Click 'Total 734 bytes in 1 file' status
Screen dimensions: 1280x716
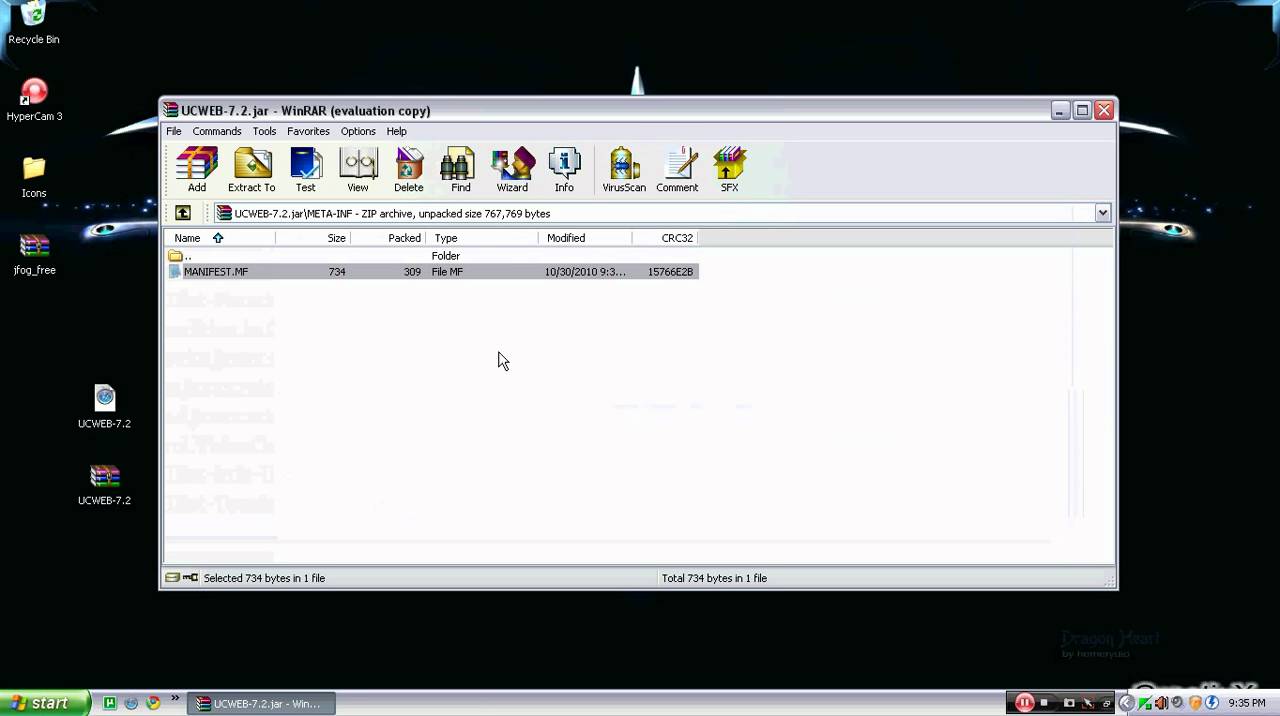[x=714, y=578]
